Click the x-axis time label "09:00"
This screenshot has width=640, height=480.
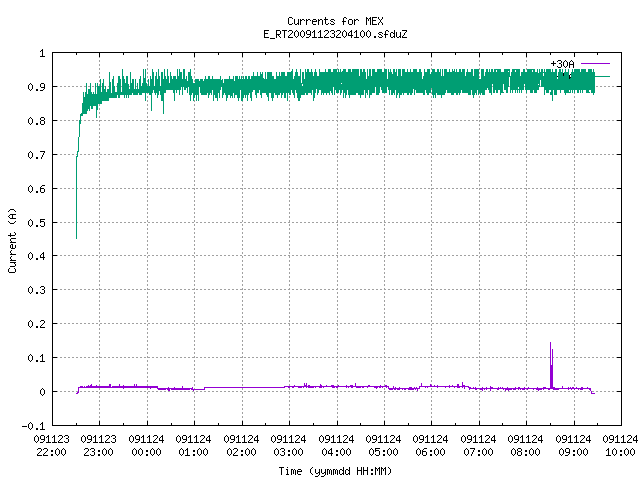[573, 452]
